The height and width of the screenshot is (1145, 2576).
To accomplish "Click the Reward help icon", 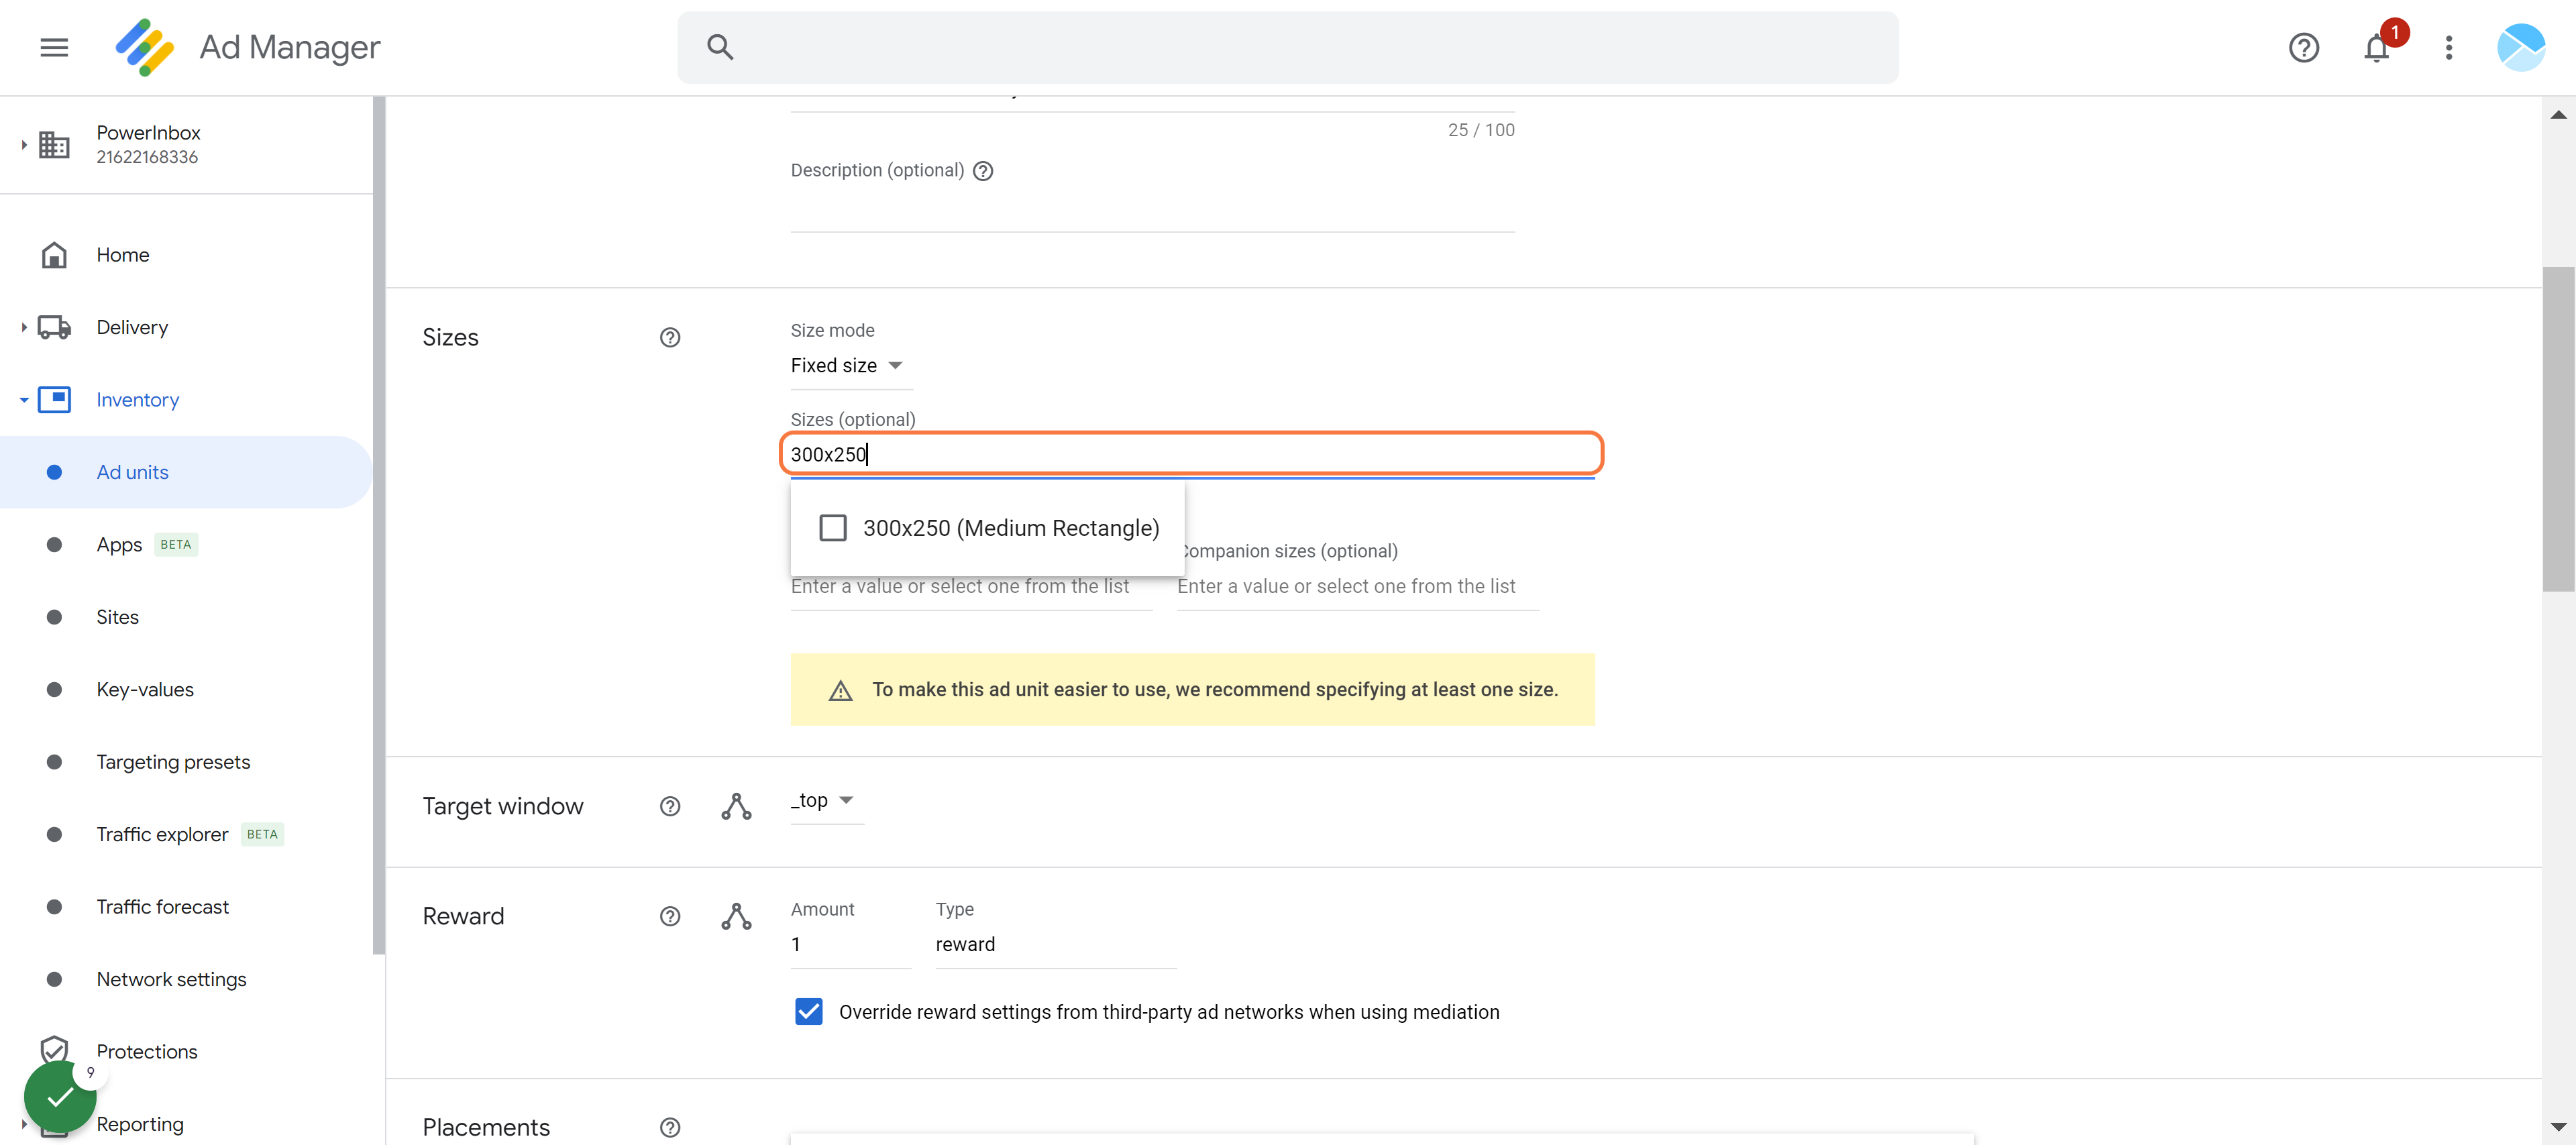I will [x=670, y=916].
